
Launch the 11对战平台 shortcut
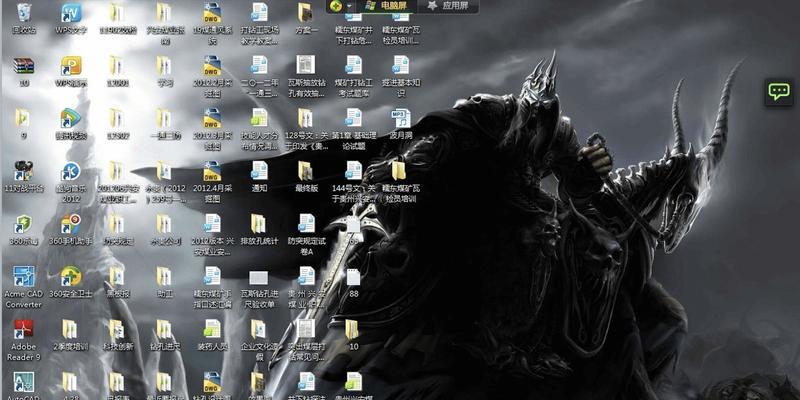click(23, 177)
